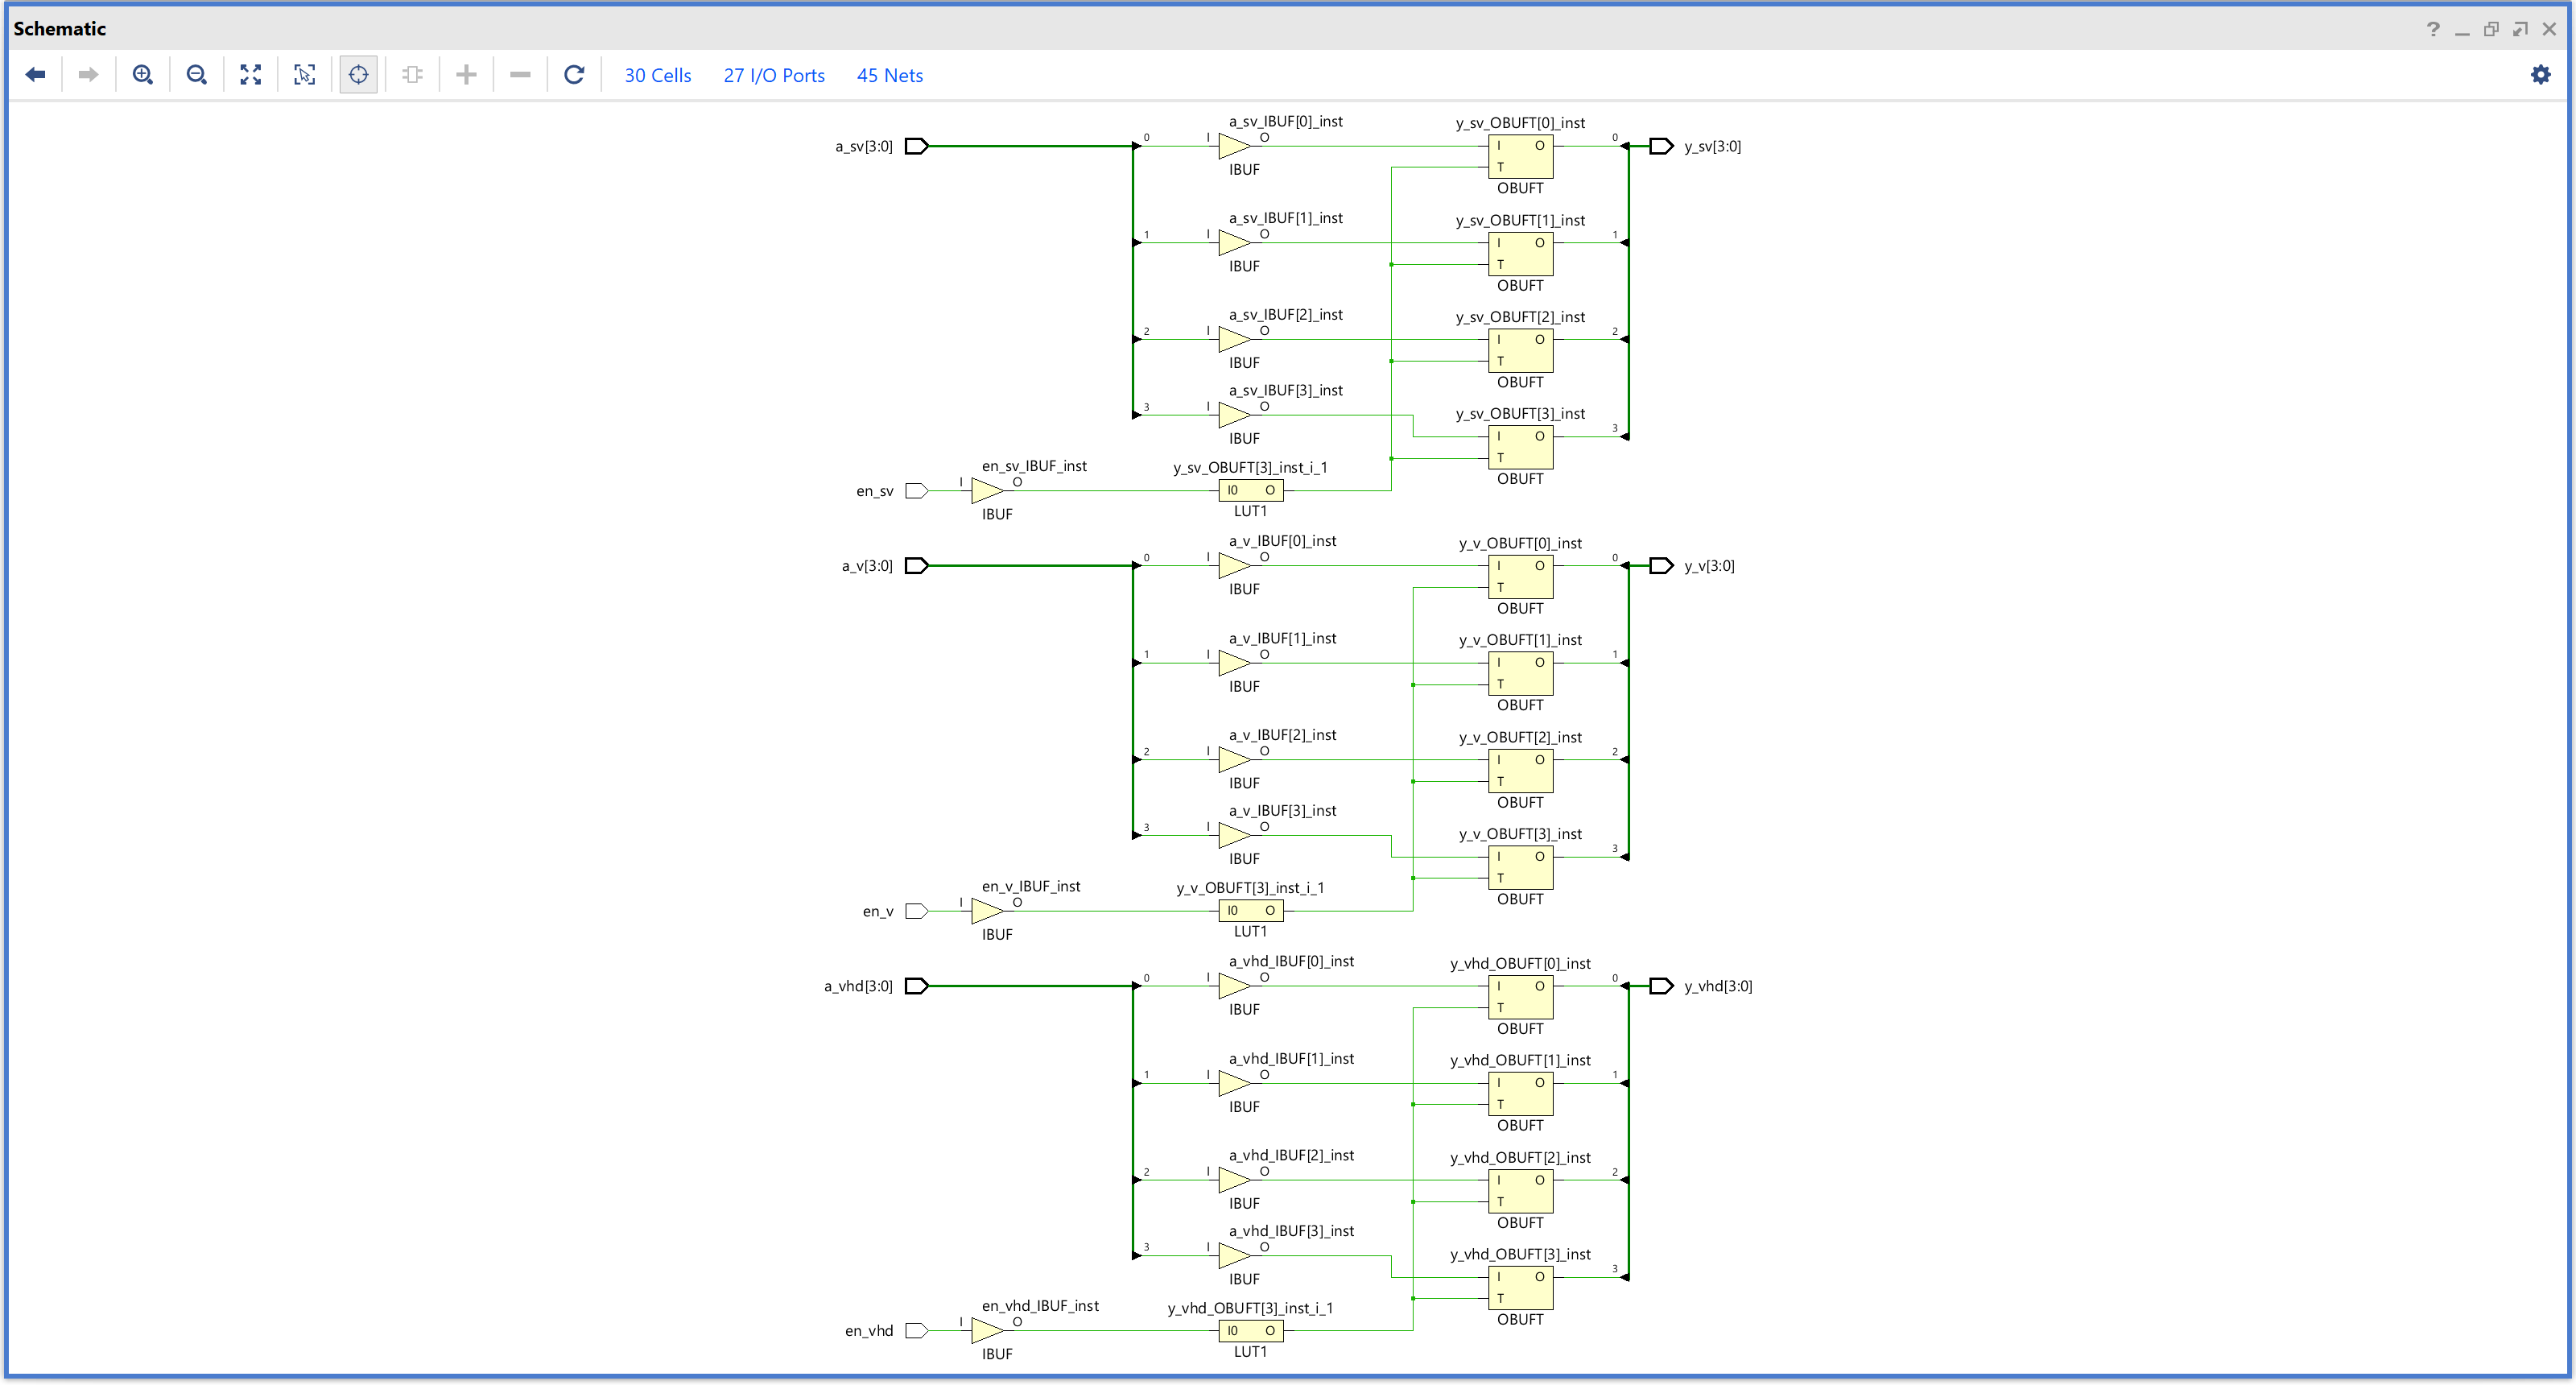Click the select area icon
The width and height of the screenshot is (2576, 1385).
(x=305, y=75)
